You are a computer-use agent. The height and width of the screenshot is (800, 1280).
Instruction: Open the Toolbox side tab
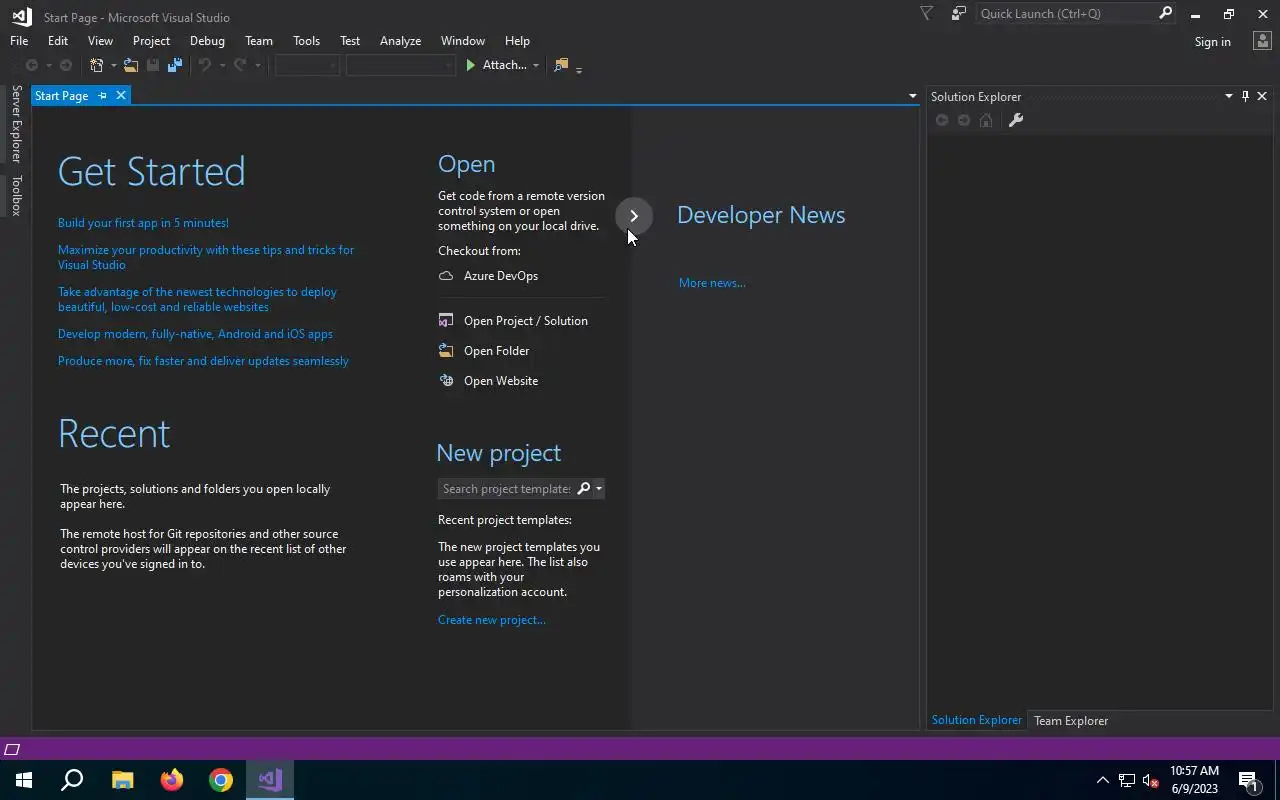(x=16, y=195)
